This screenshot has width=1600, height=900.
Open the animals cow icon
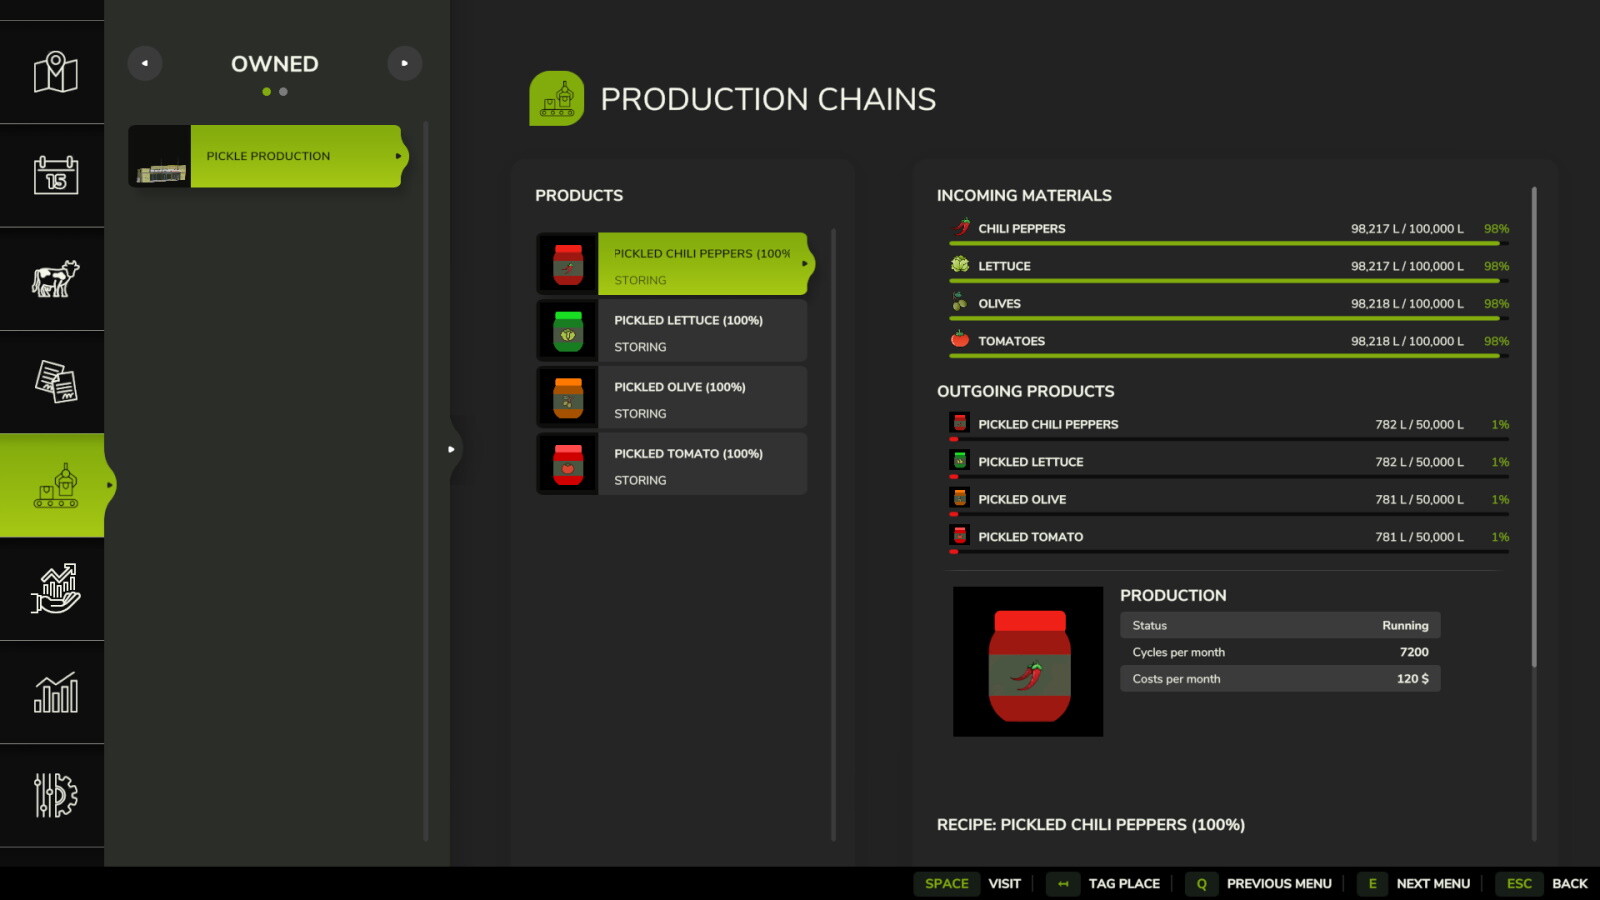[x=55, y=279]
